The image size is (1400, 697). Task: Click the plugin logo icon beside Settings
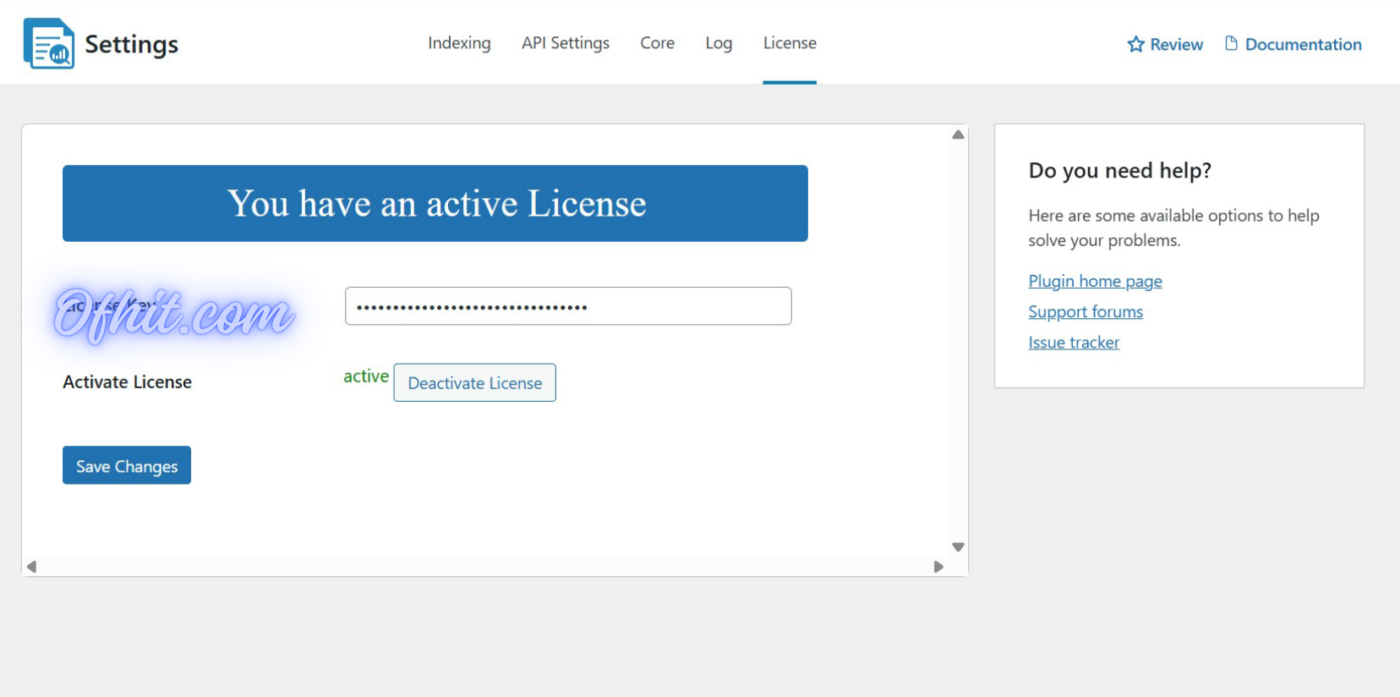[x=49, y=43]
